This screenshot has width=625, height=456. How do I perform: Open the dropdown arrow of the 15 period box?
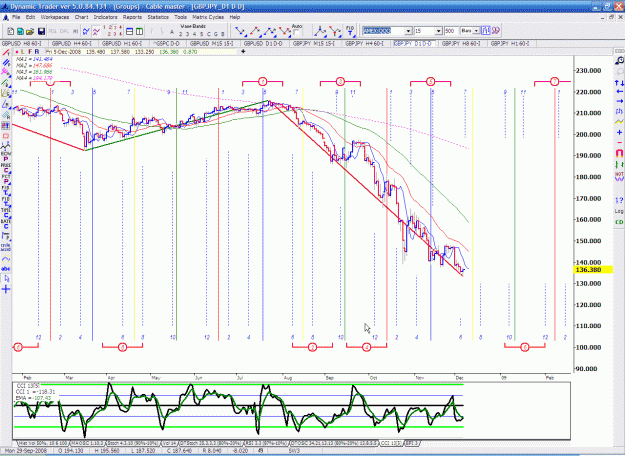[x=438, y=31]
